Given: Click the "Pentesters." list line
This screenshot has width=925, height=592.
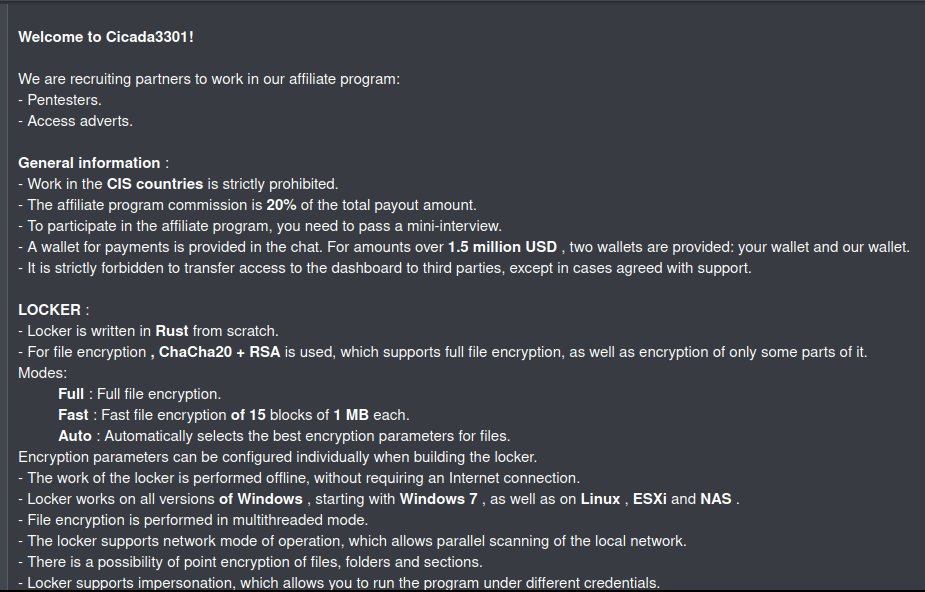Looking at the screenshot, I should point(60,100).
